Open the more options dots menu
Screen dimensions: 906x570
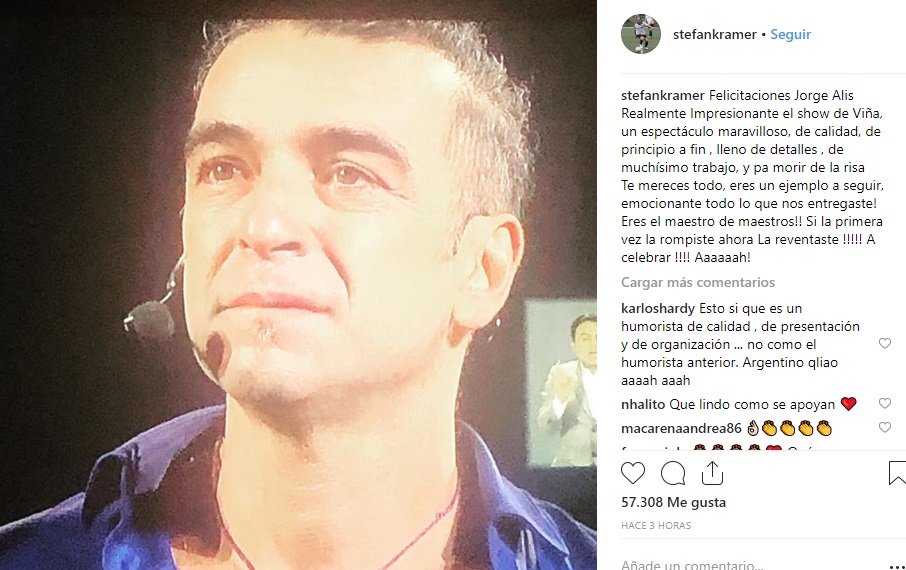(898, 565)
